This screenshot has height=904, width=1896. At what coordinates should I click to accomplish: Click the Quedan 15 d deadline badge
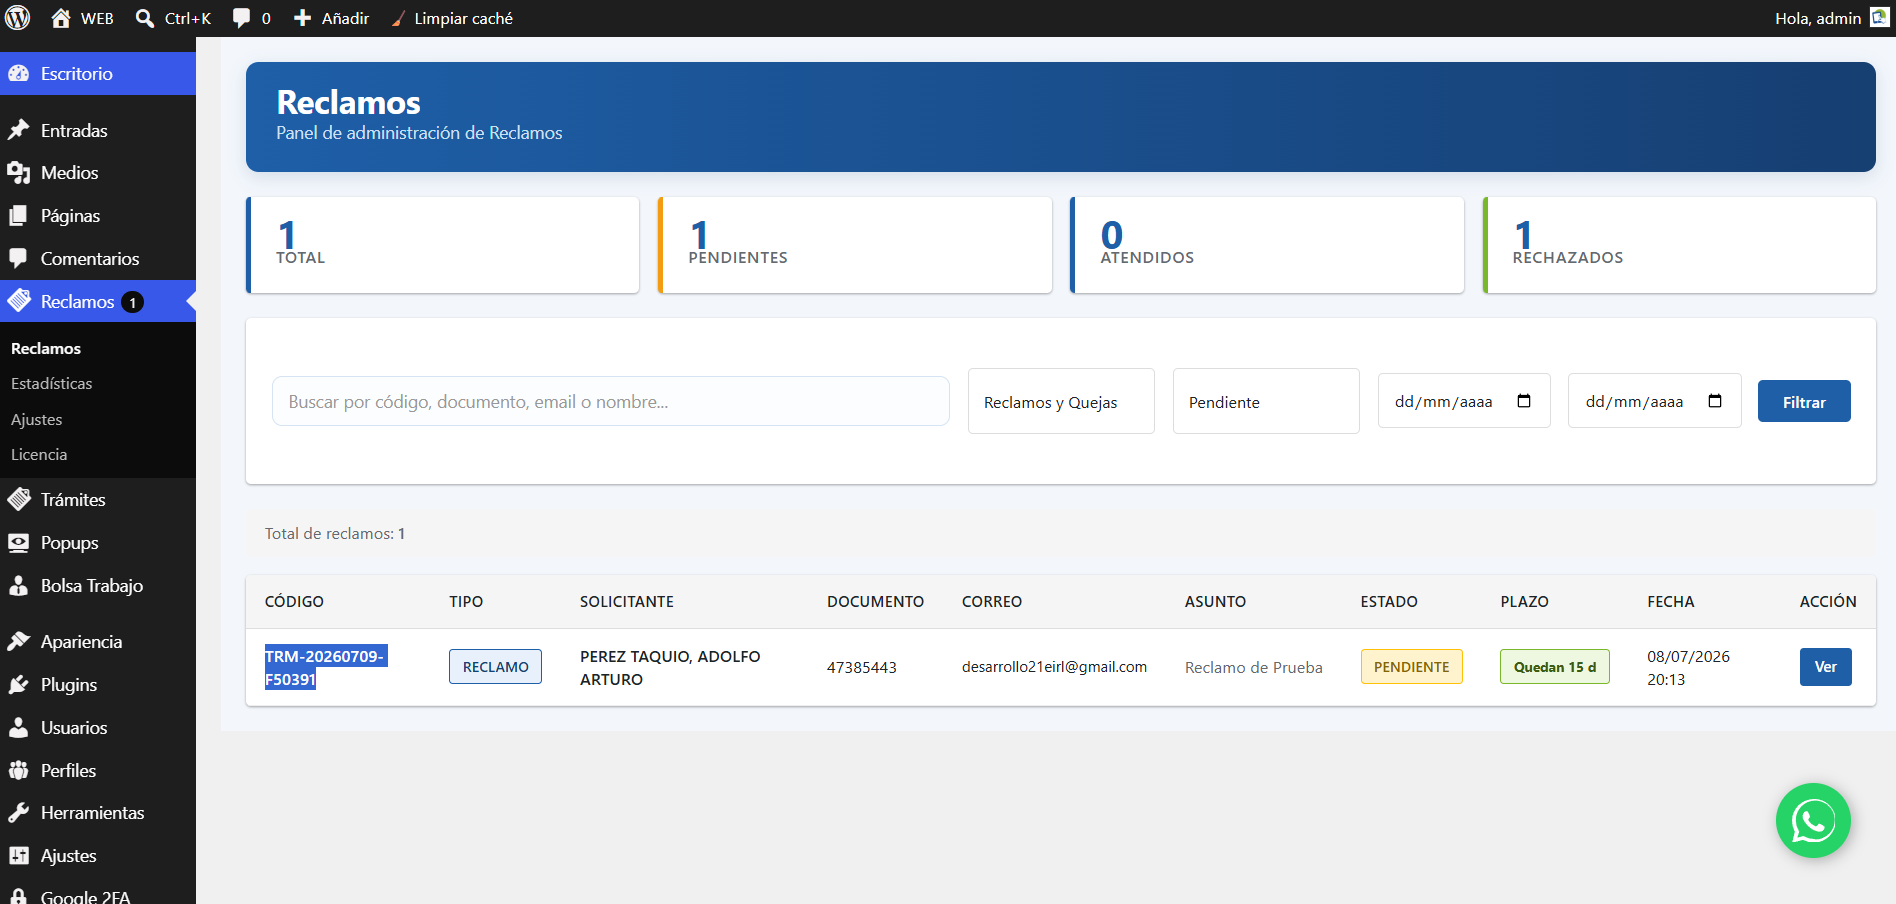[1555, 667]
